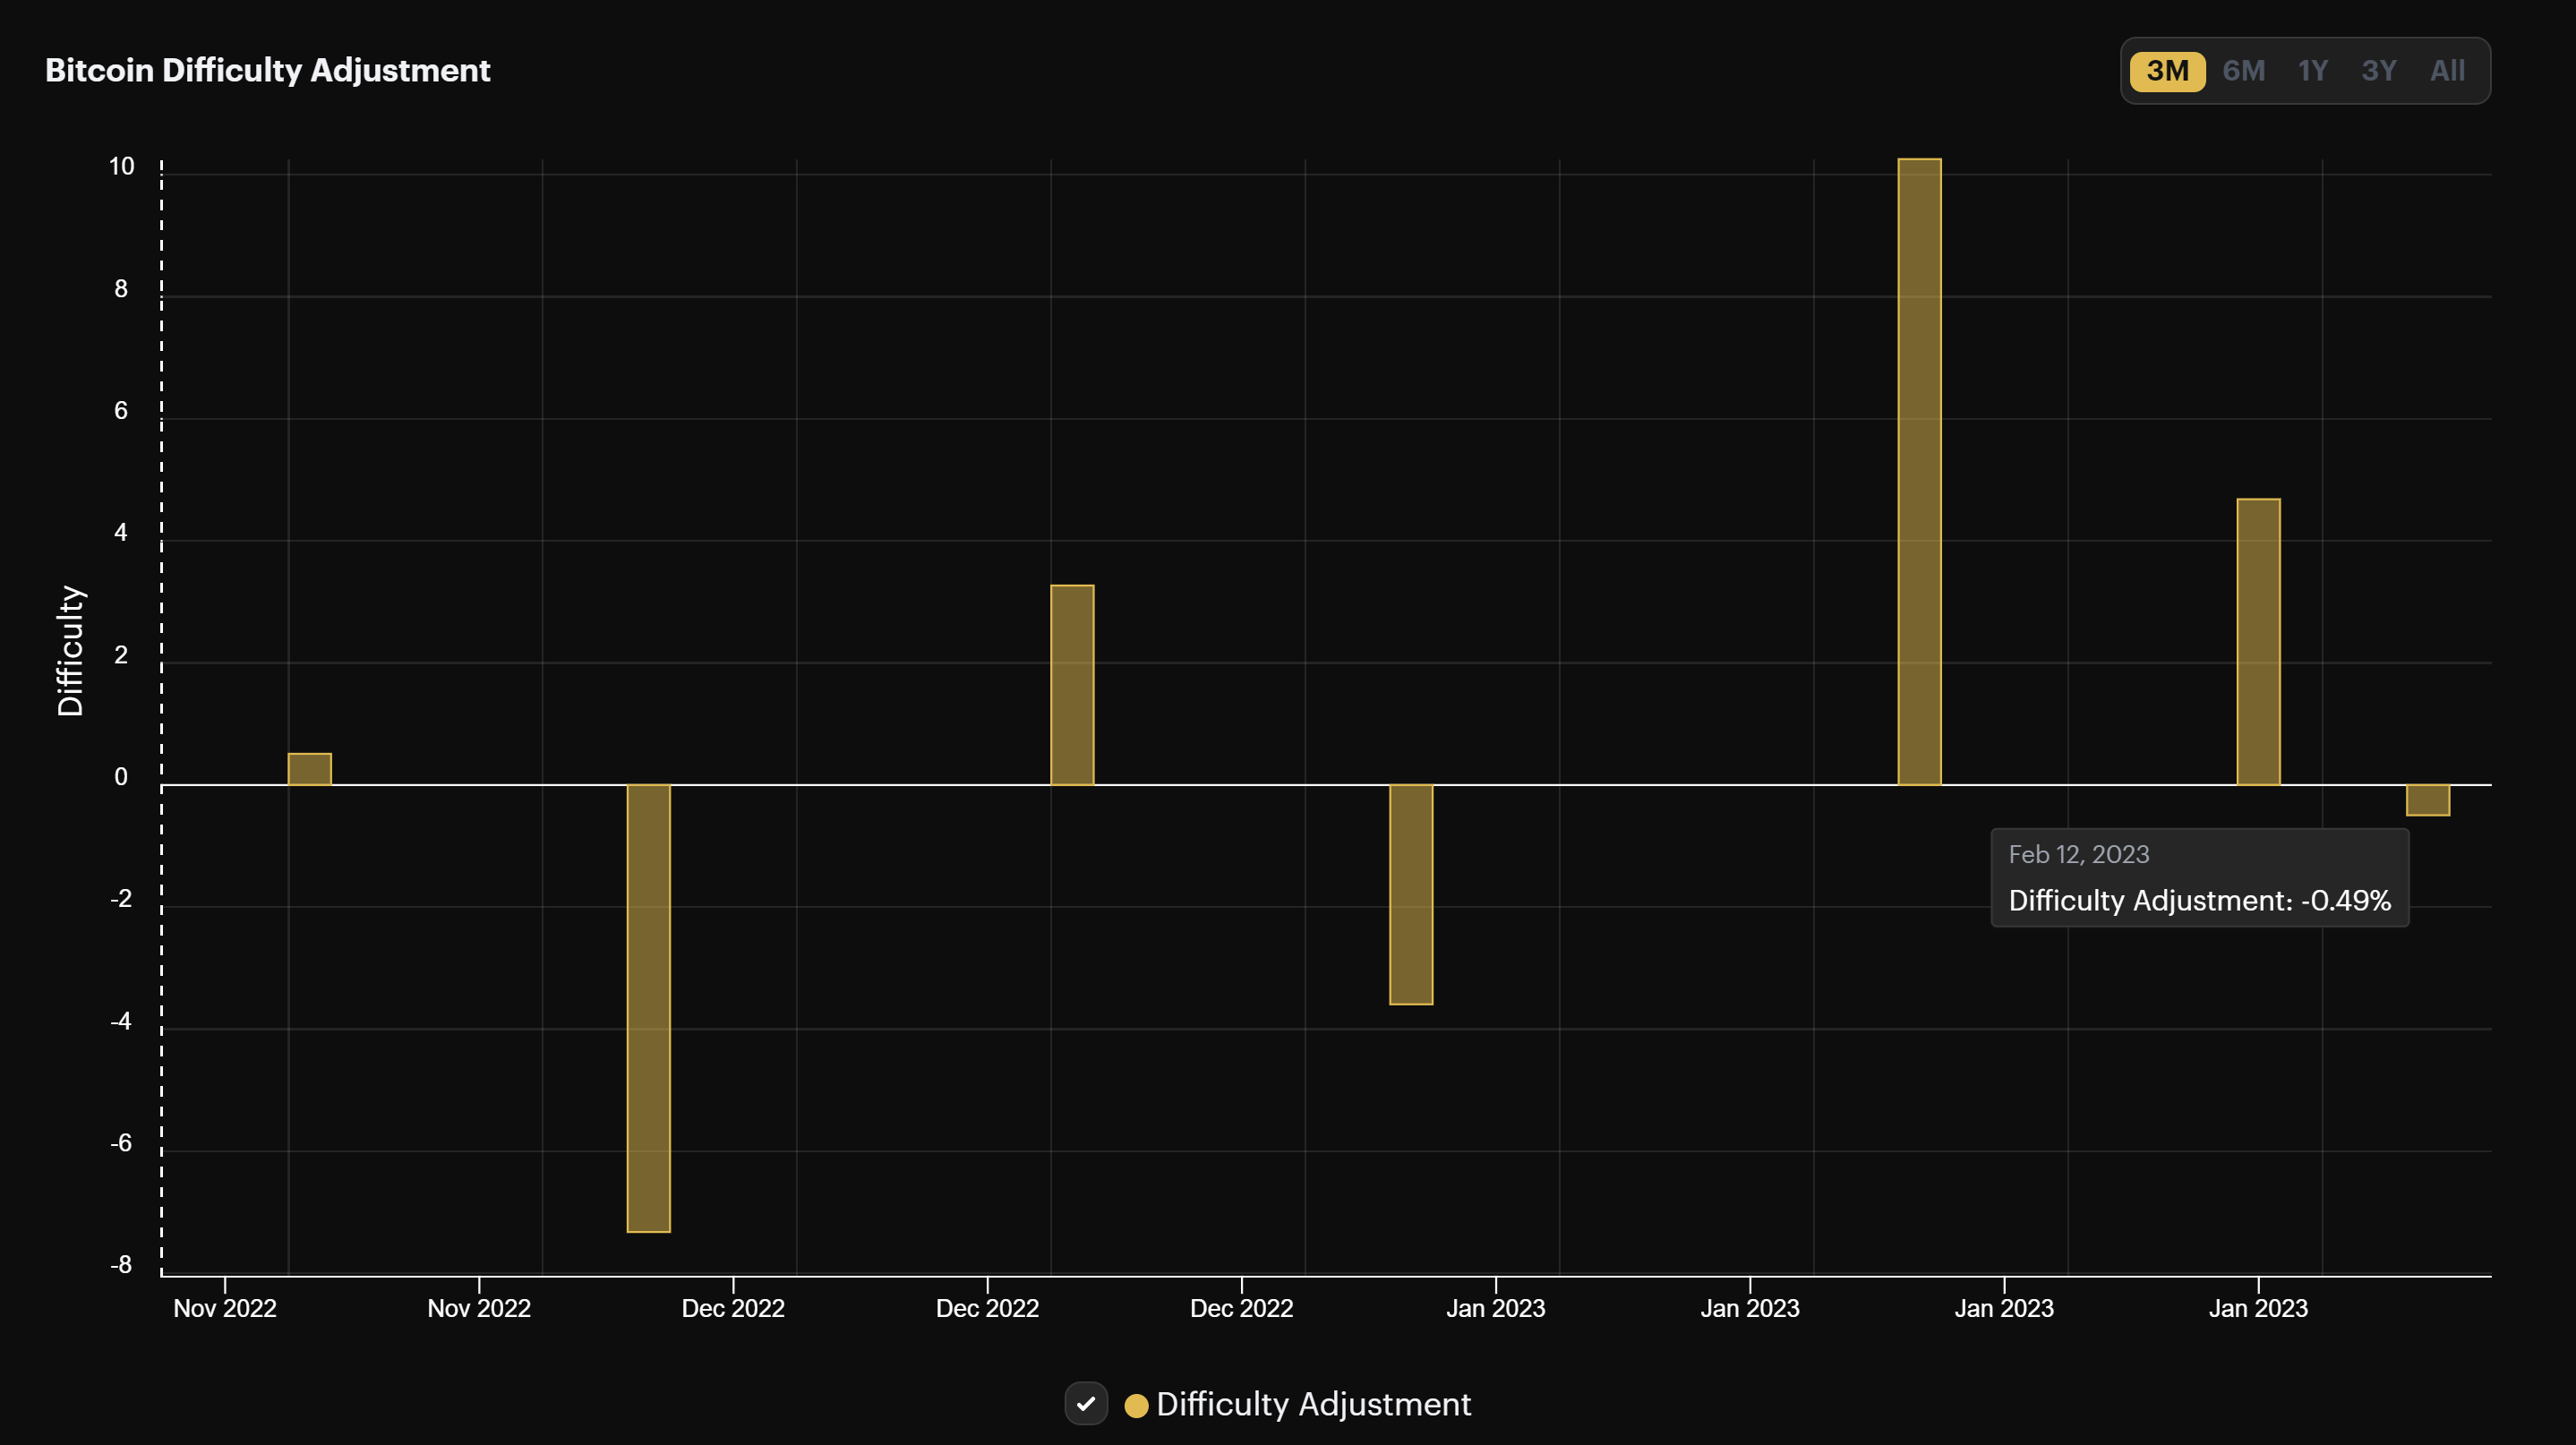Select the 1Y time range option

(2312, 70)
